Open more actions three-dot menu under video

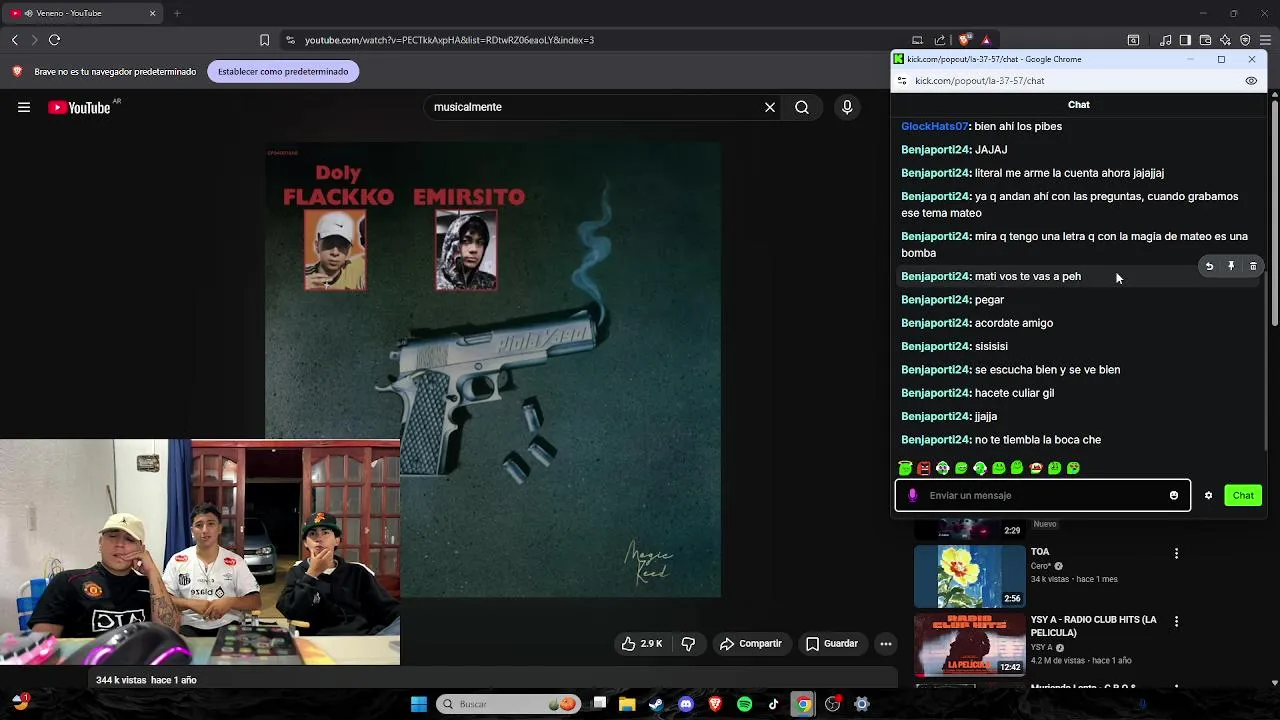click(x=886, y=644)
